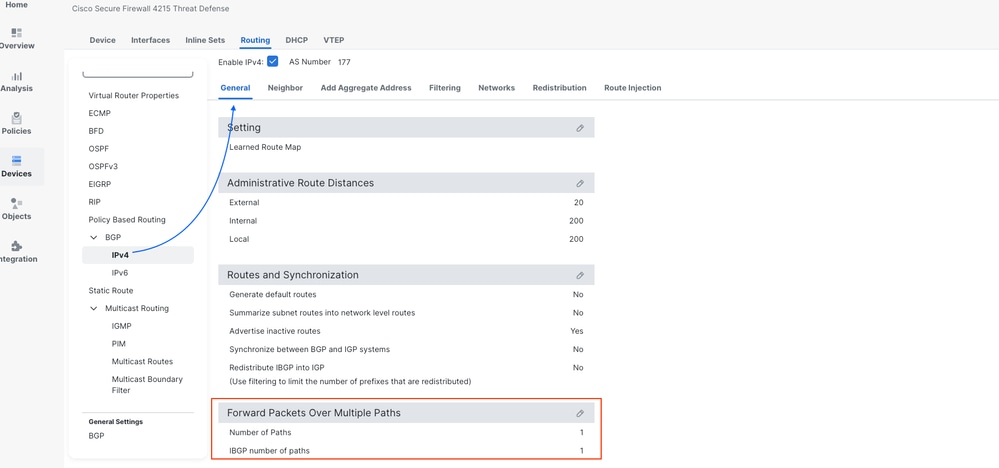Open Static Route settings

point(111,290)
